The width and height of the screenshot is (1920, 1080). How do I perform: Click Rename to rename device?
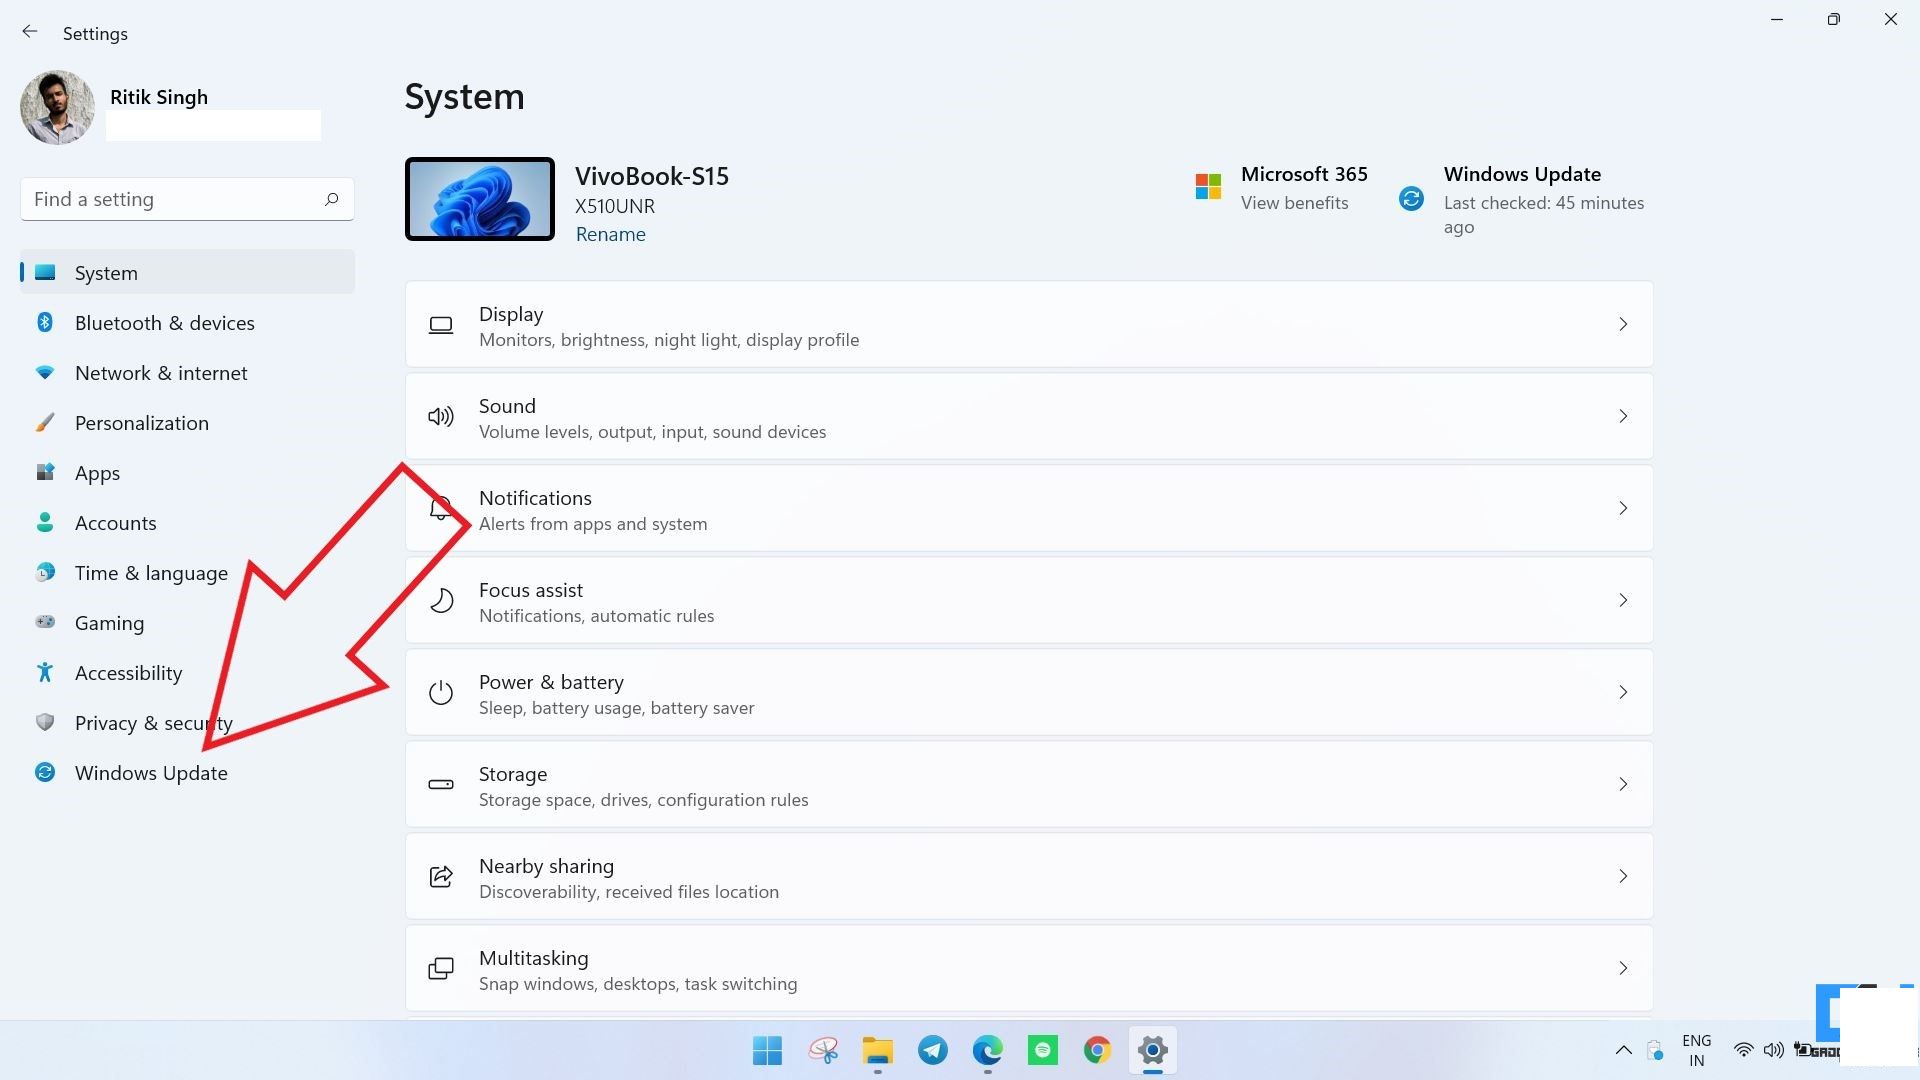pos(609,233)
